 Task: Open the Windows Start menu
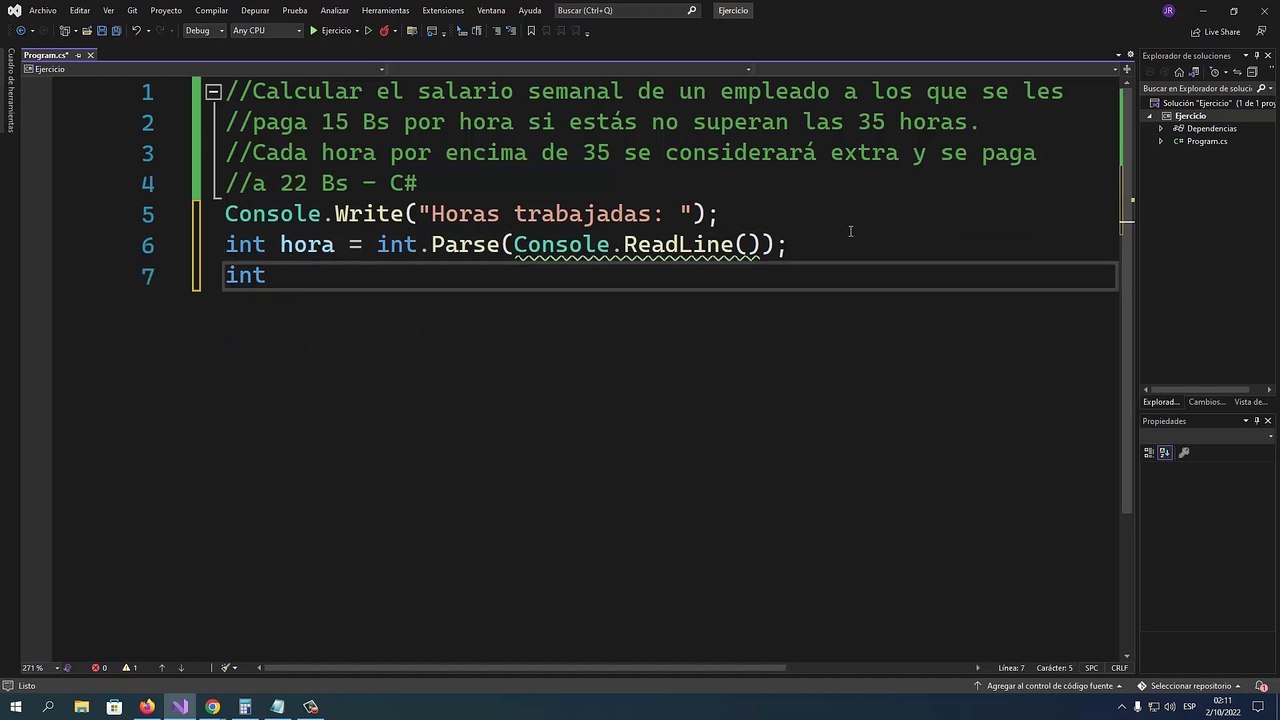click(15, 707)
